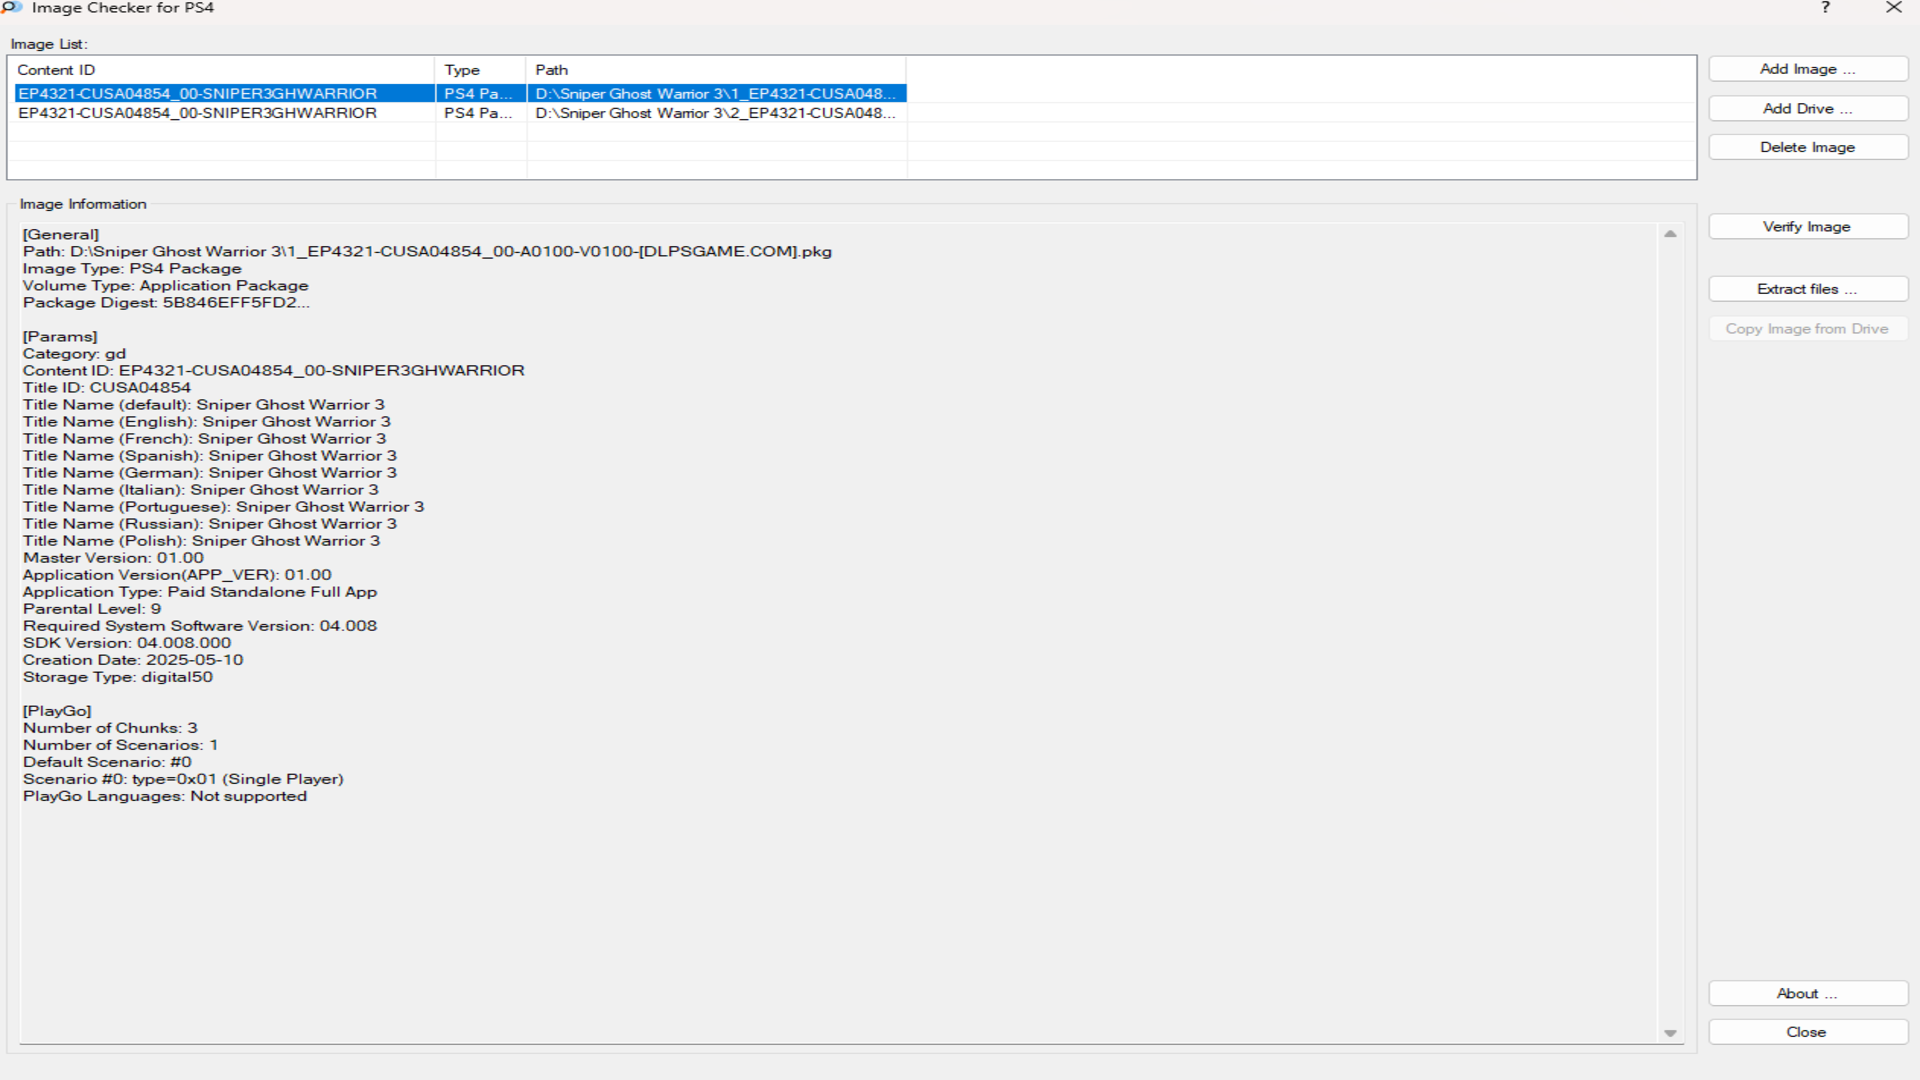Start verification with Verify Image
Screen dimensions: 1920x1080
[x=1807, y=227]
